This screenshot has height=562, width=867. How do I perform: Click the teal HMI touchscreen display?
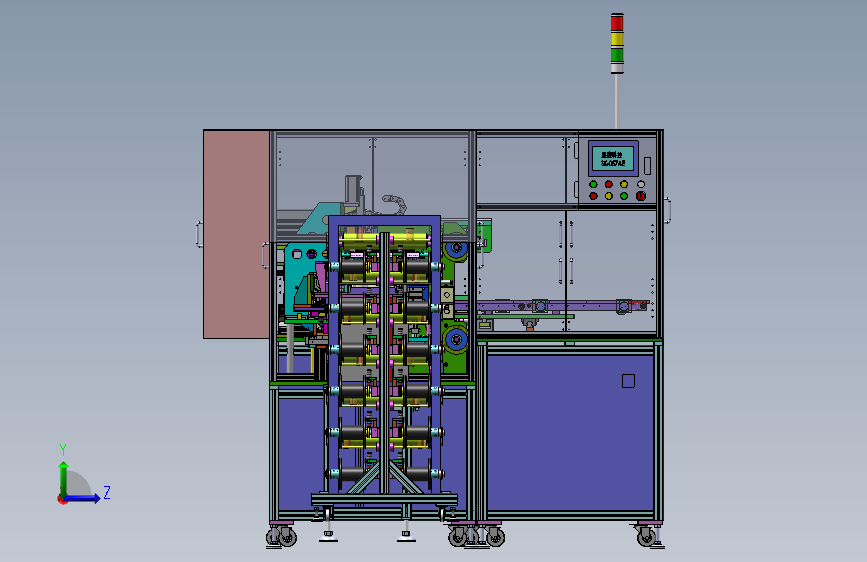(613, 159)
